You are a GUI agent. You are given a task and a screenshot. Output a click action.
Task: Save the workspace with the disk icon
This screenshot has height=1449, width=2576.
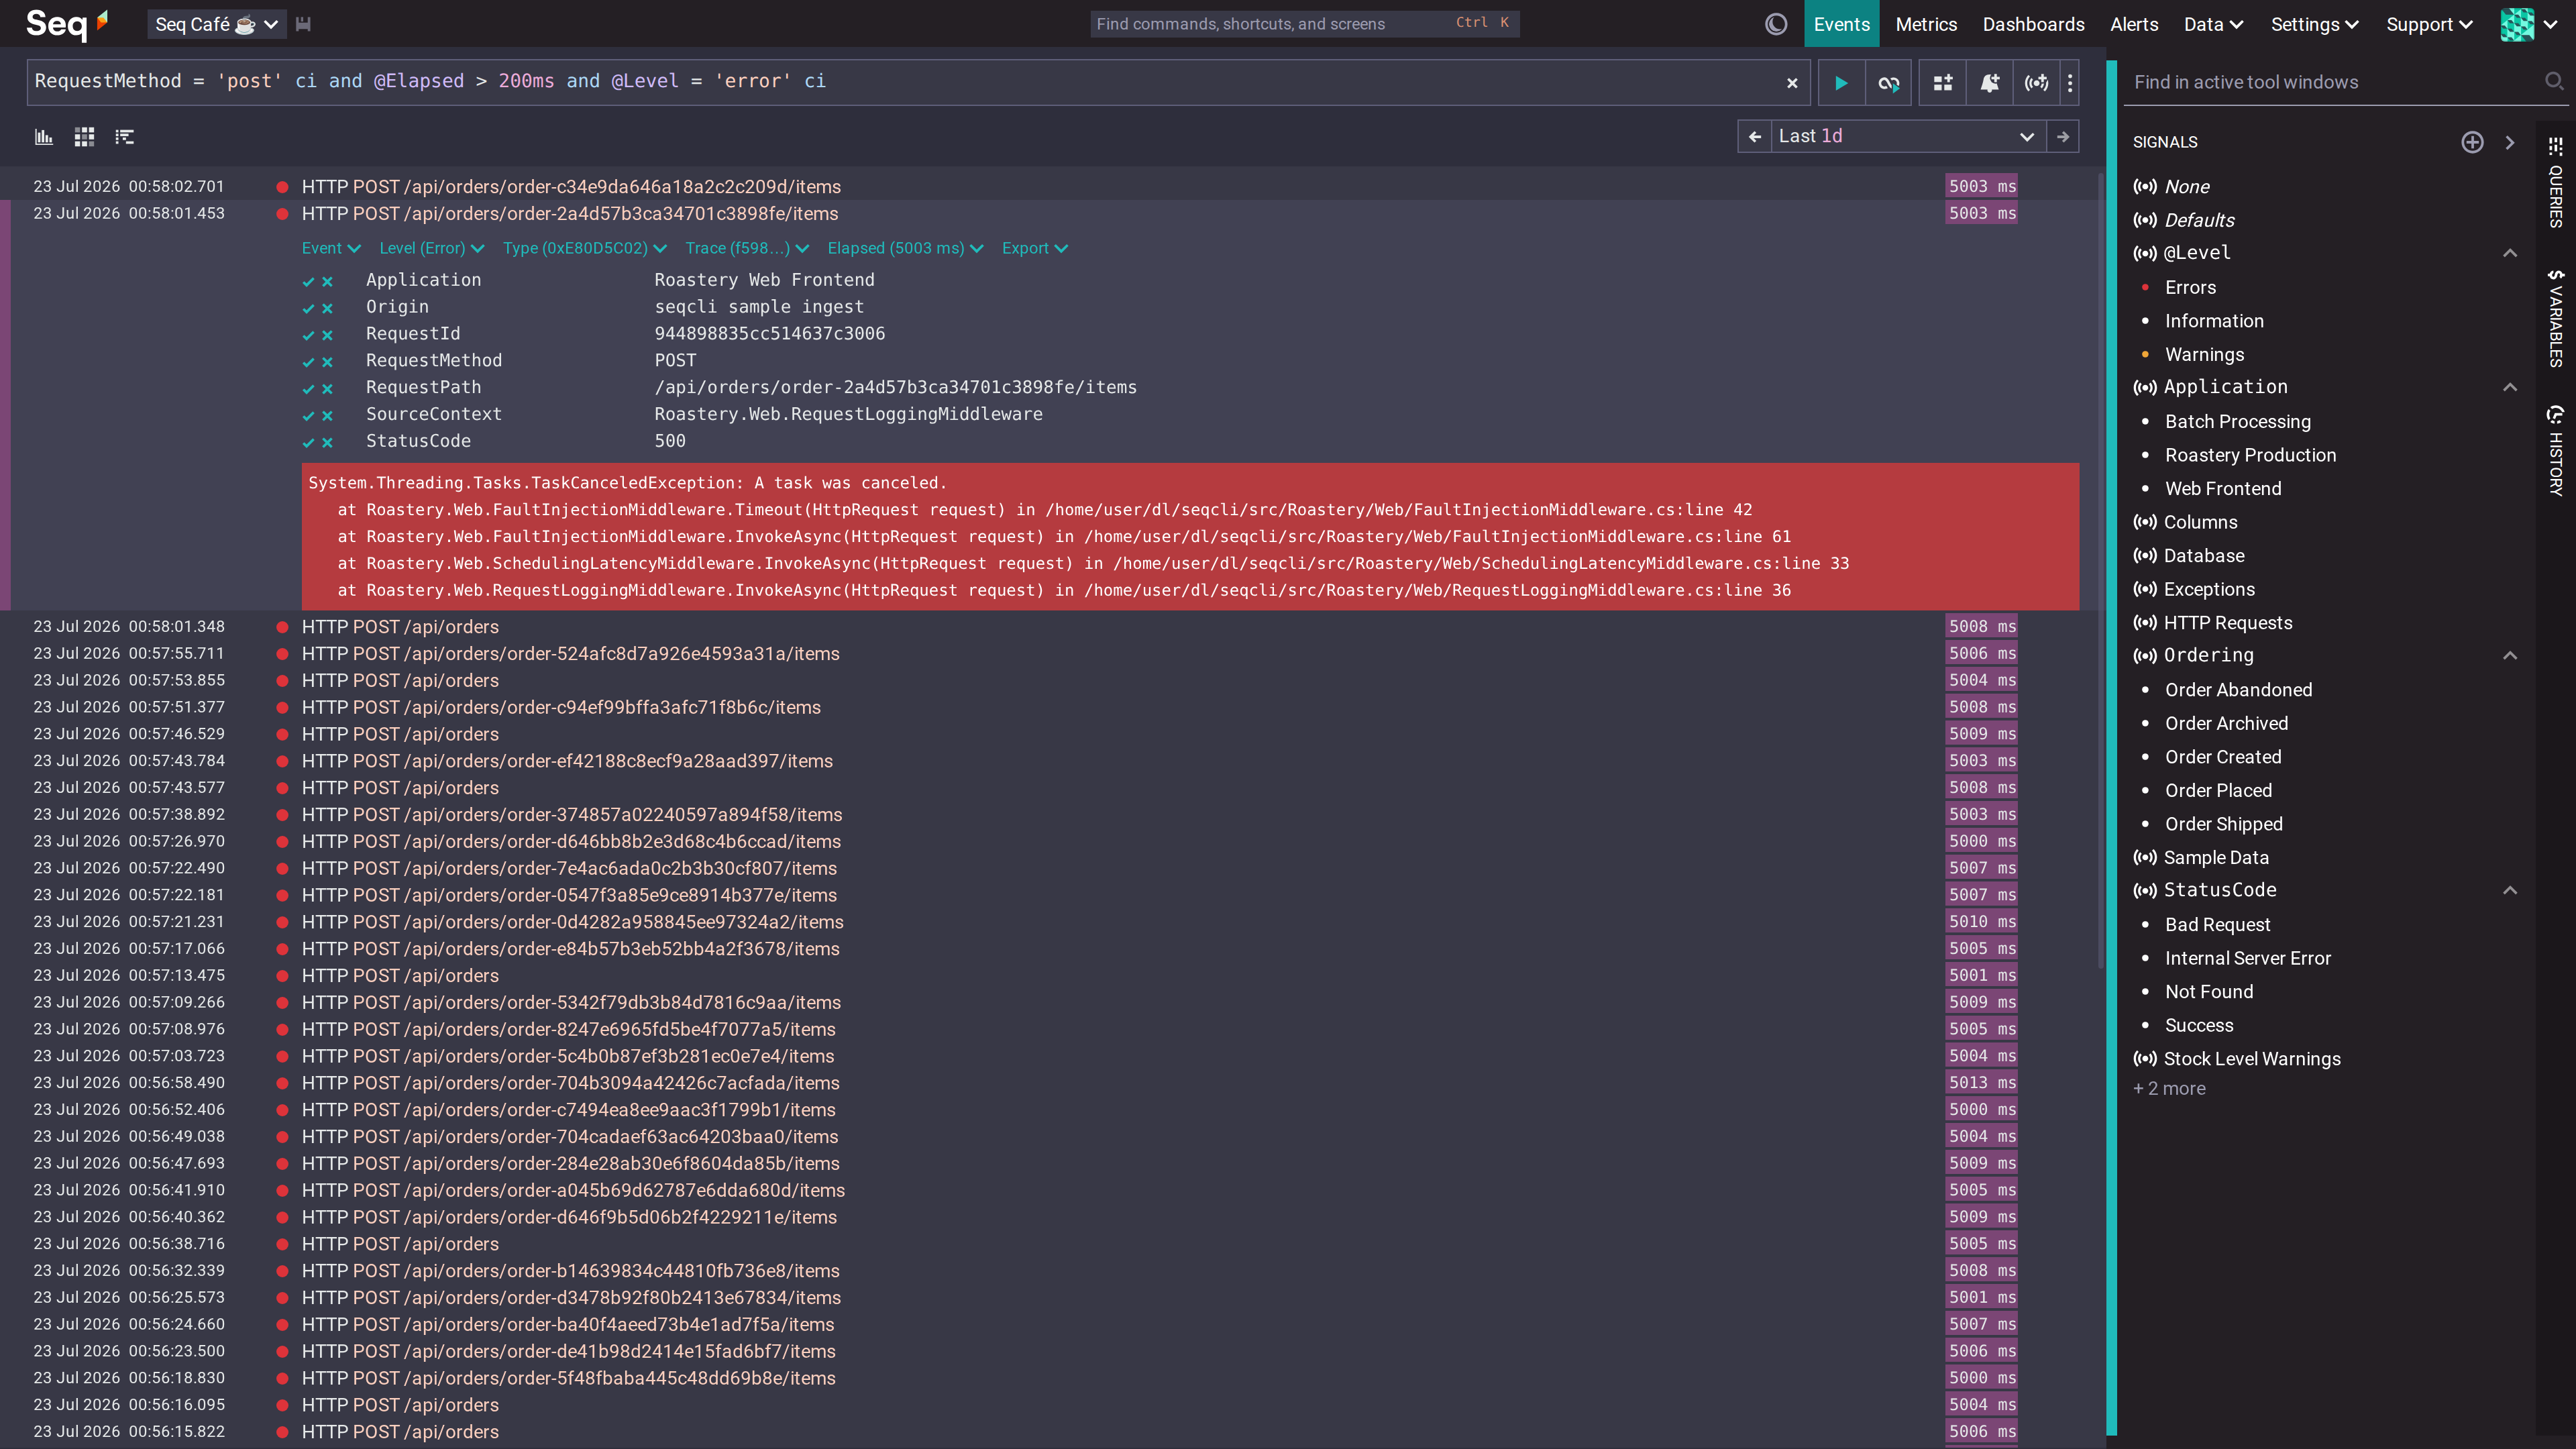(303, 24)
